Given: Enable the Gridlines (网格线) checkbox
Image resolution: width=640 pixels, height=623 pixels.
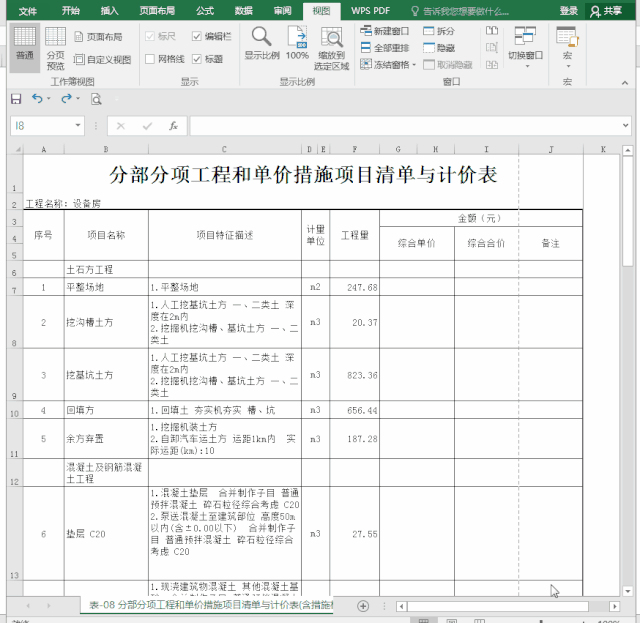Looking at the screenshot, I should tap(150, 59).
